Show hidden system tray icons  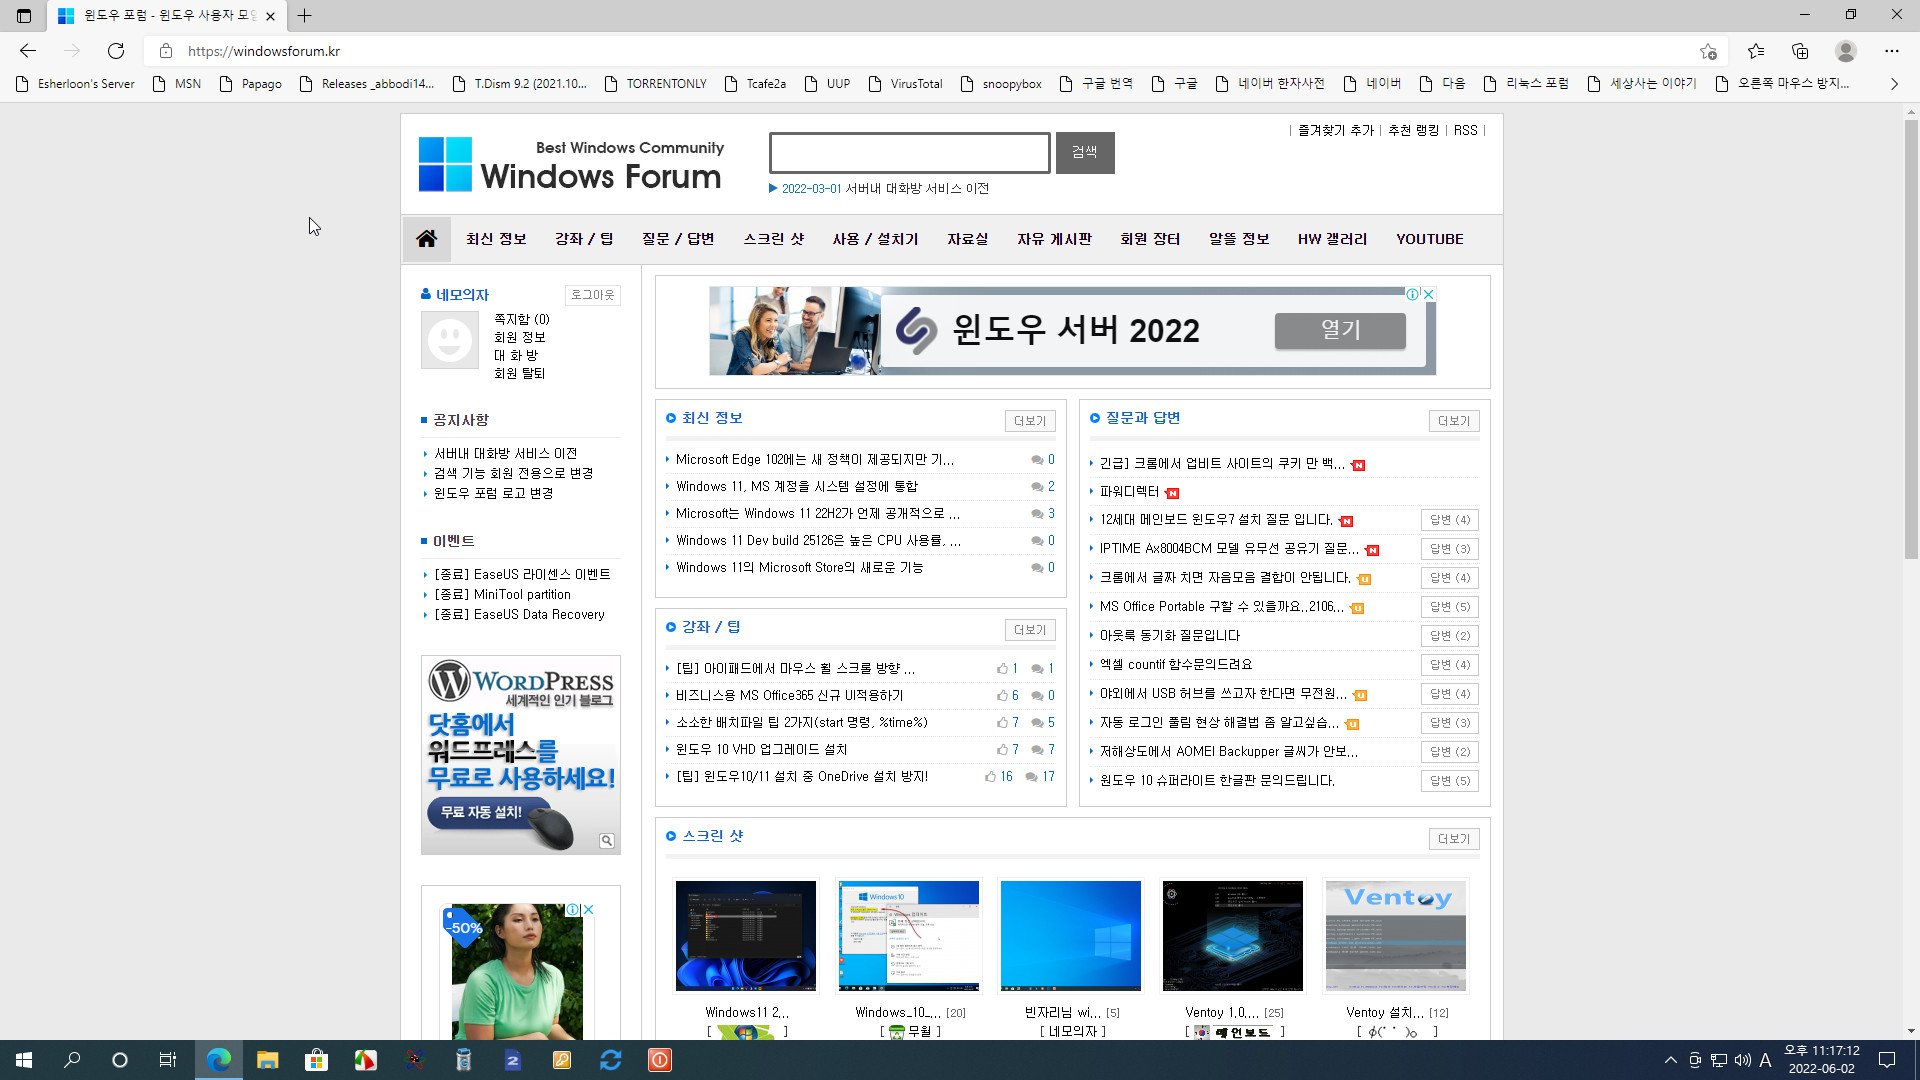1670,1060
